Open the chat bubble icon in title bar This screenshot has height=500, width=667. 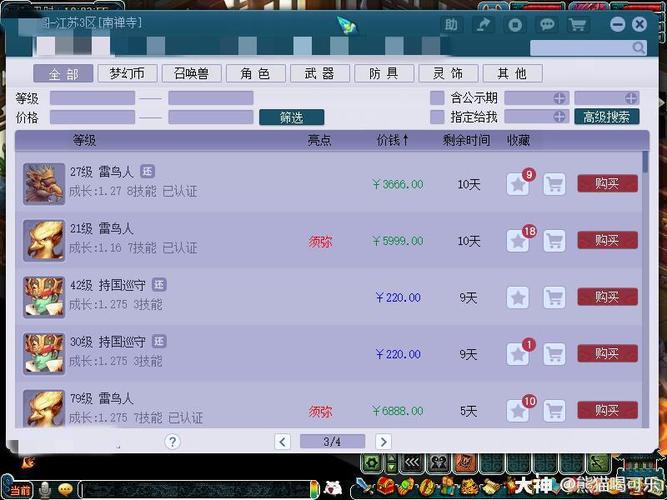(546, 25)
